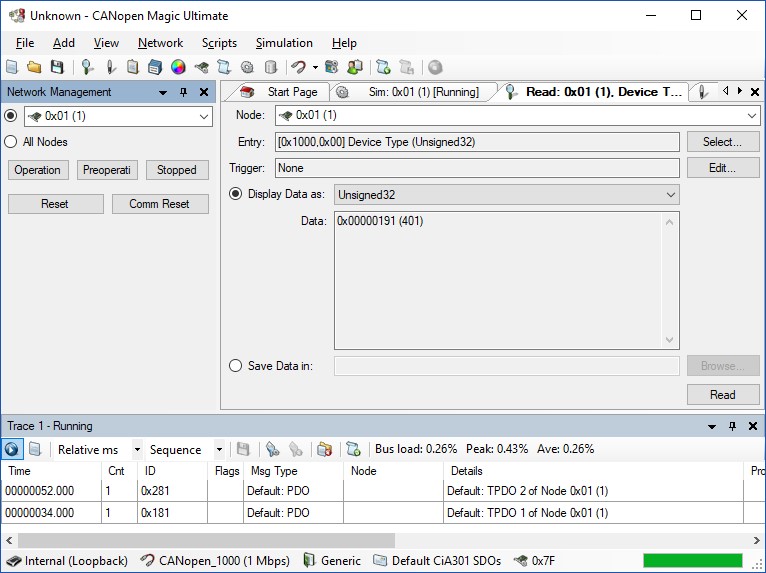Viewport: 766px width, 573px height.
Task: Open the Network menu
Action: click(x=160, y=43)
